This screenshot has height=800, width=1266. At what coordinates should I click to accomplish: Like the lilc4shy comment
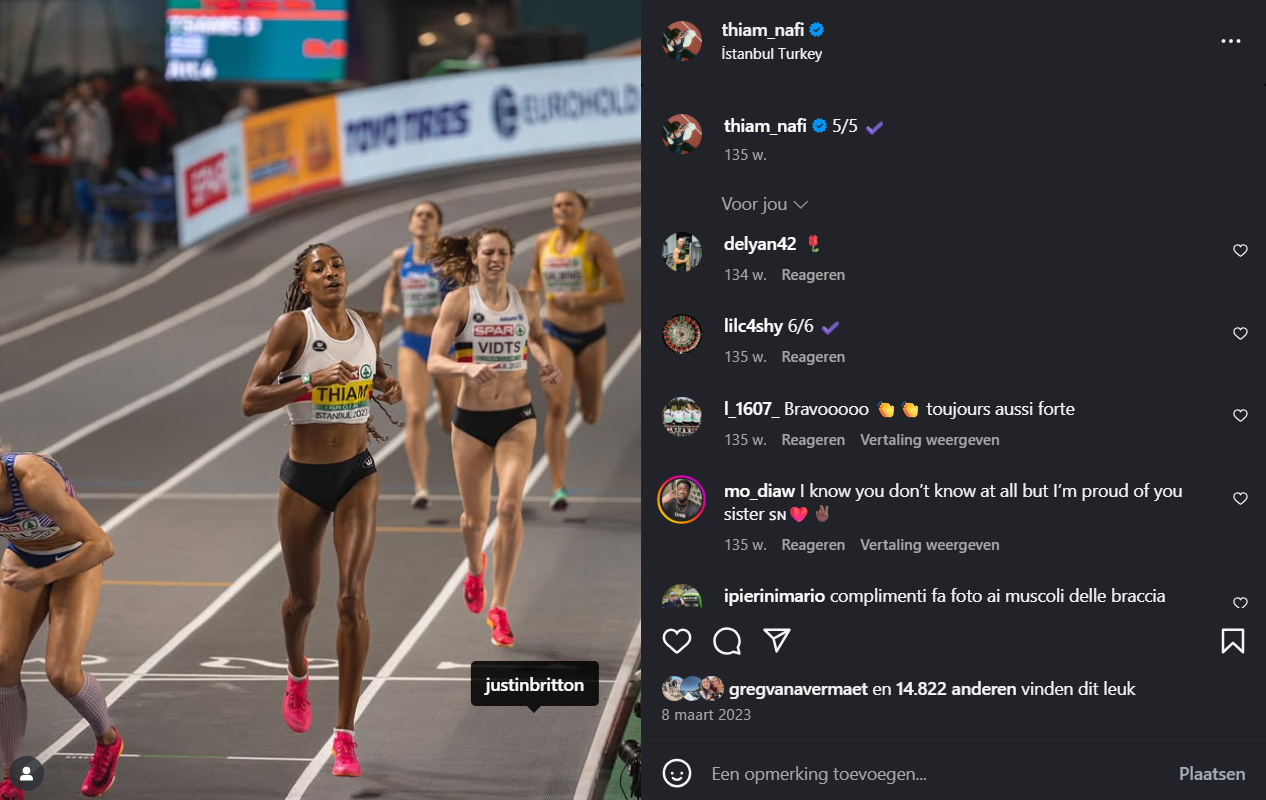[x=1240, y=334]
